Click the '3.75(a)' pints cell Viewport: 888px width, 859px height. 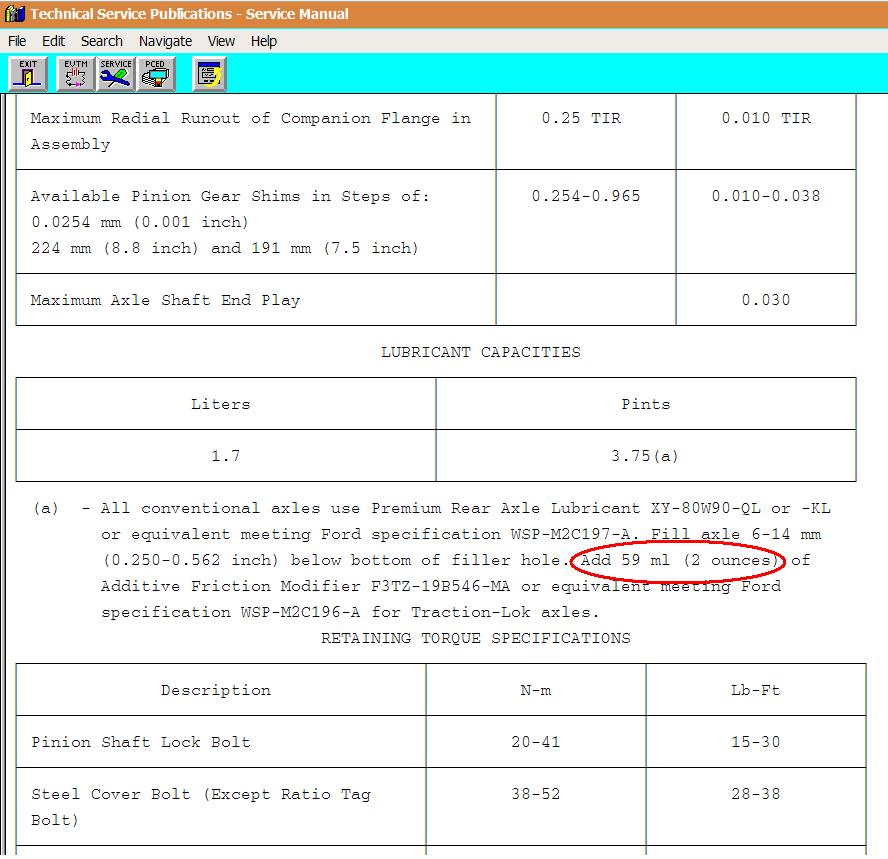tap(644, 456)
